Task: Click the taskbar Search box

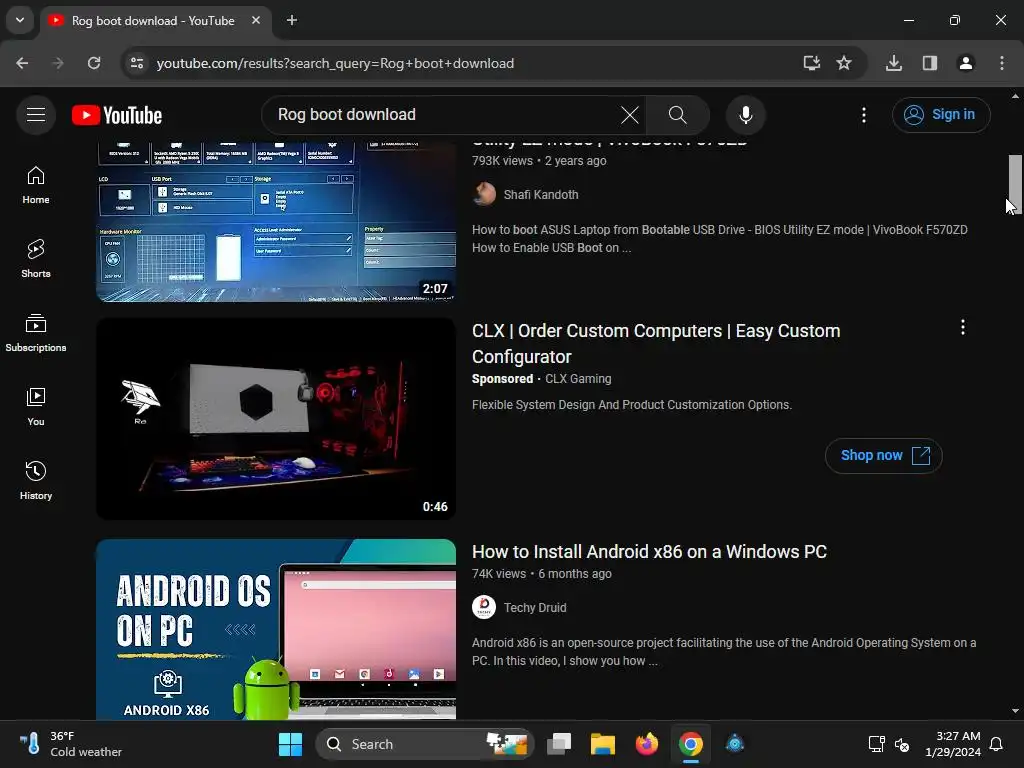Action: [425, 744]
